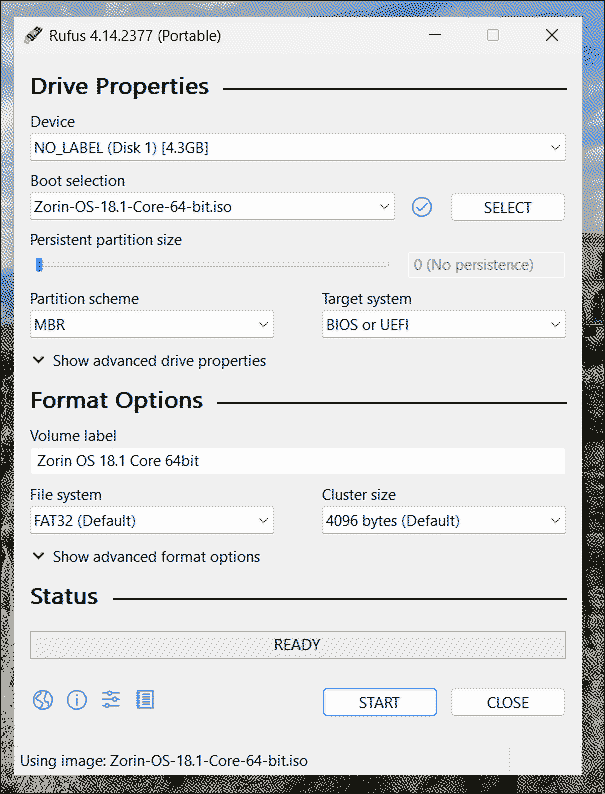This screenshot has width=605, height=794.
Task: Click the persistent partition size slider handle
Action: (x=39, y=265)
